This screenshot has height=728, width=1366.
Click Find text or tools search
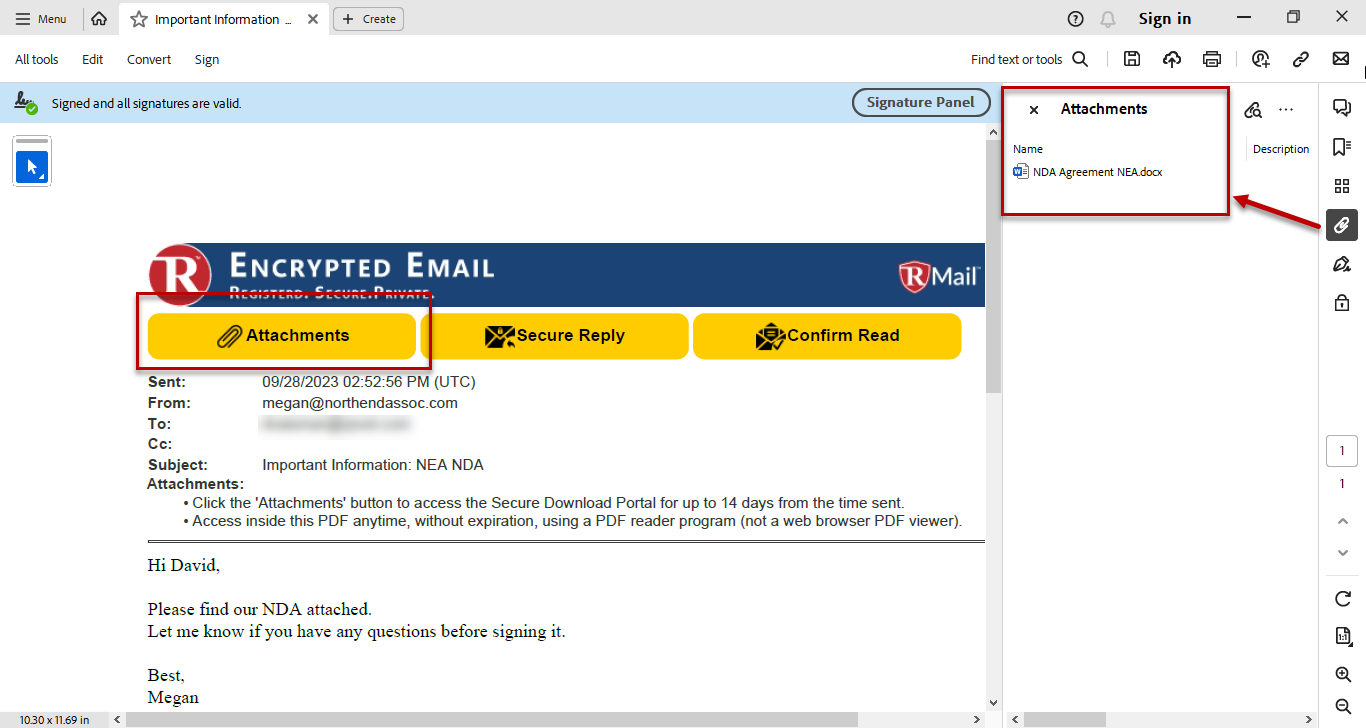1029,60
